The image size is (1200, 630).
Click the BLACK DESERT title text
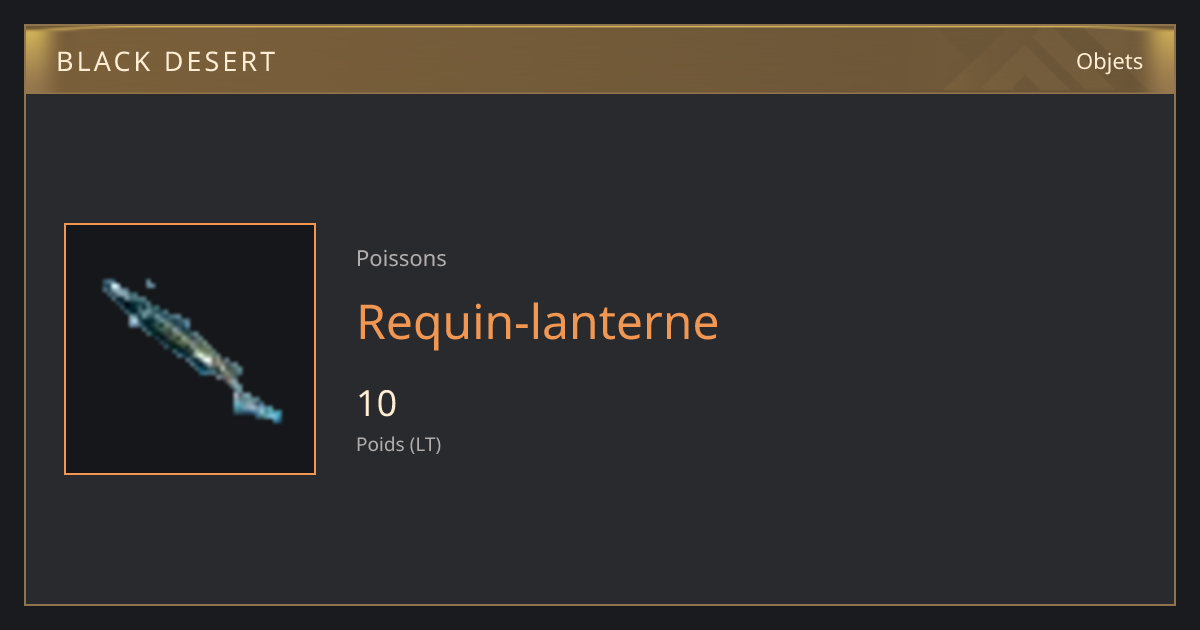tap(166, 62)
